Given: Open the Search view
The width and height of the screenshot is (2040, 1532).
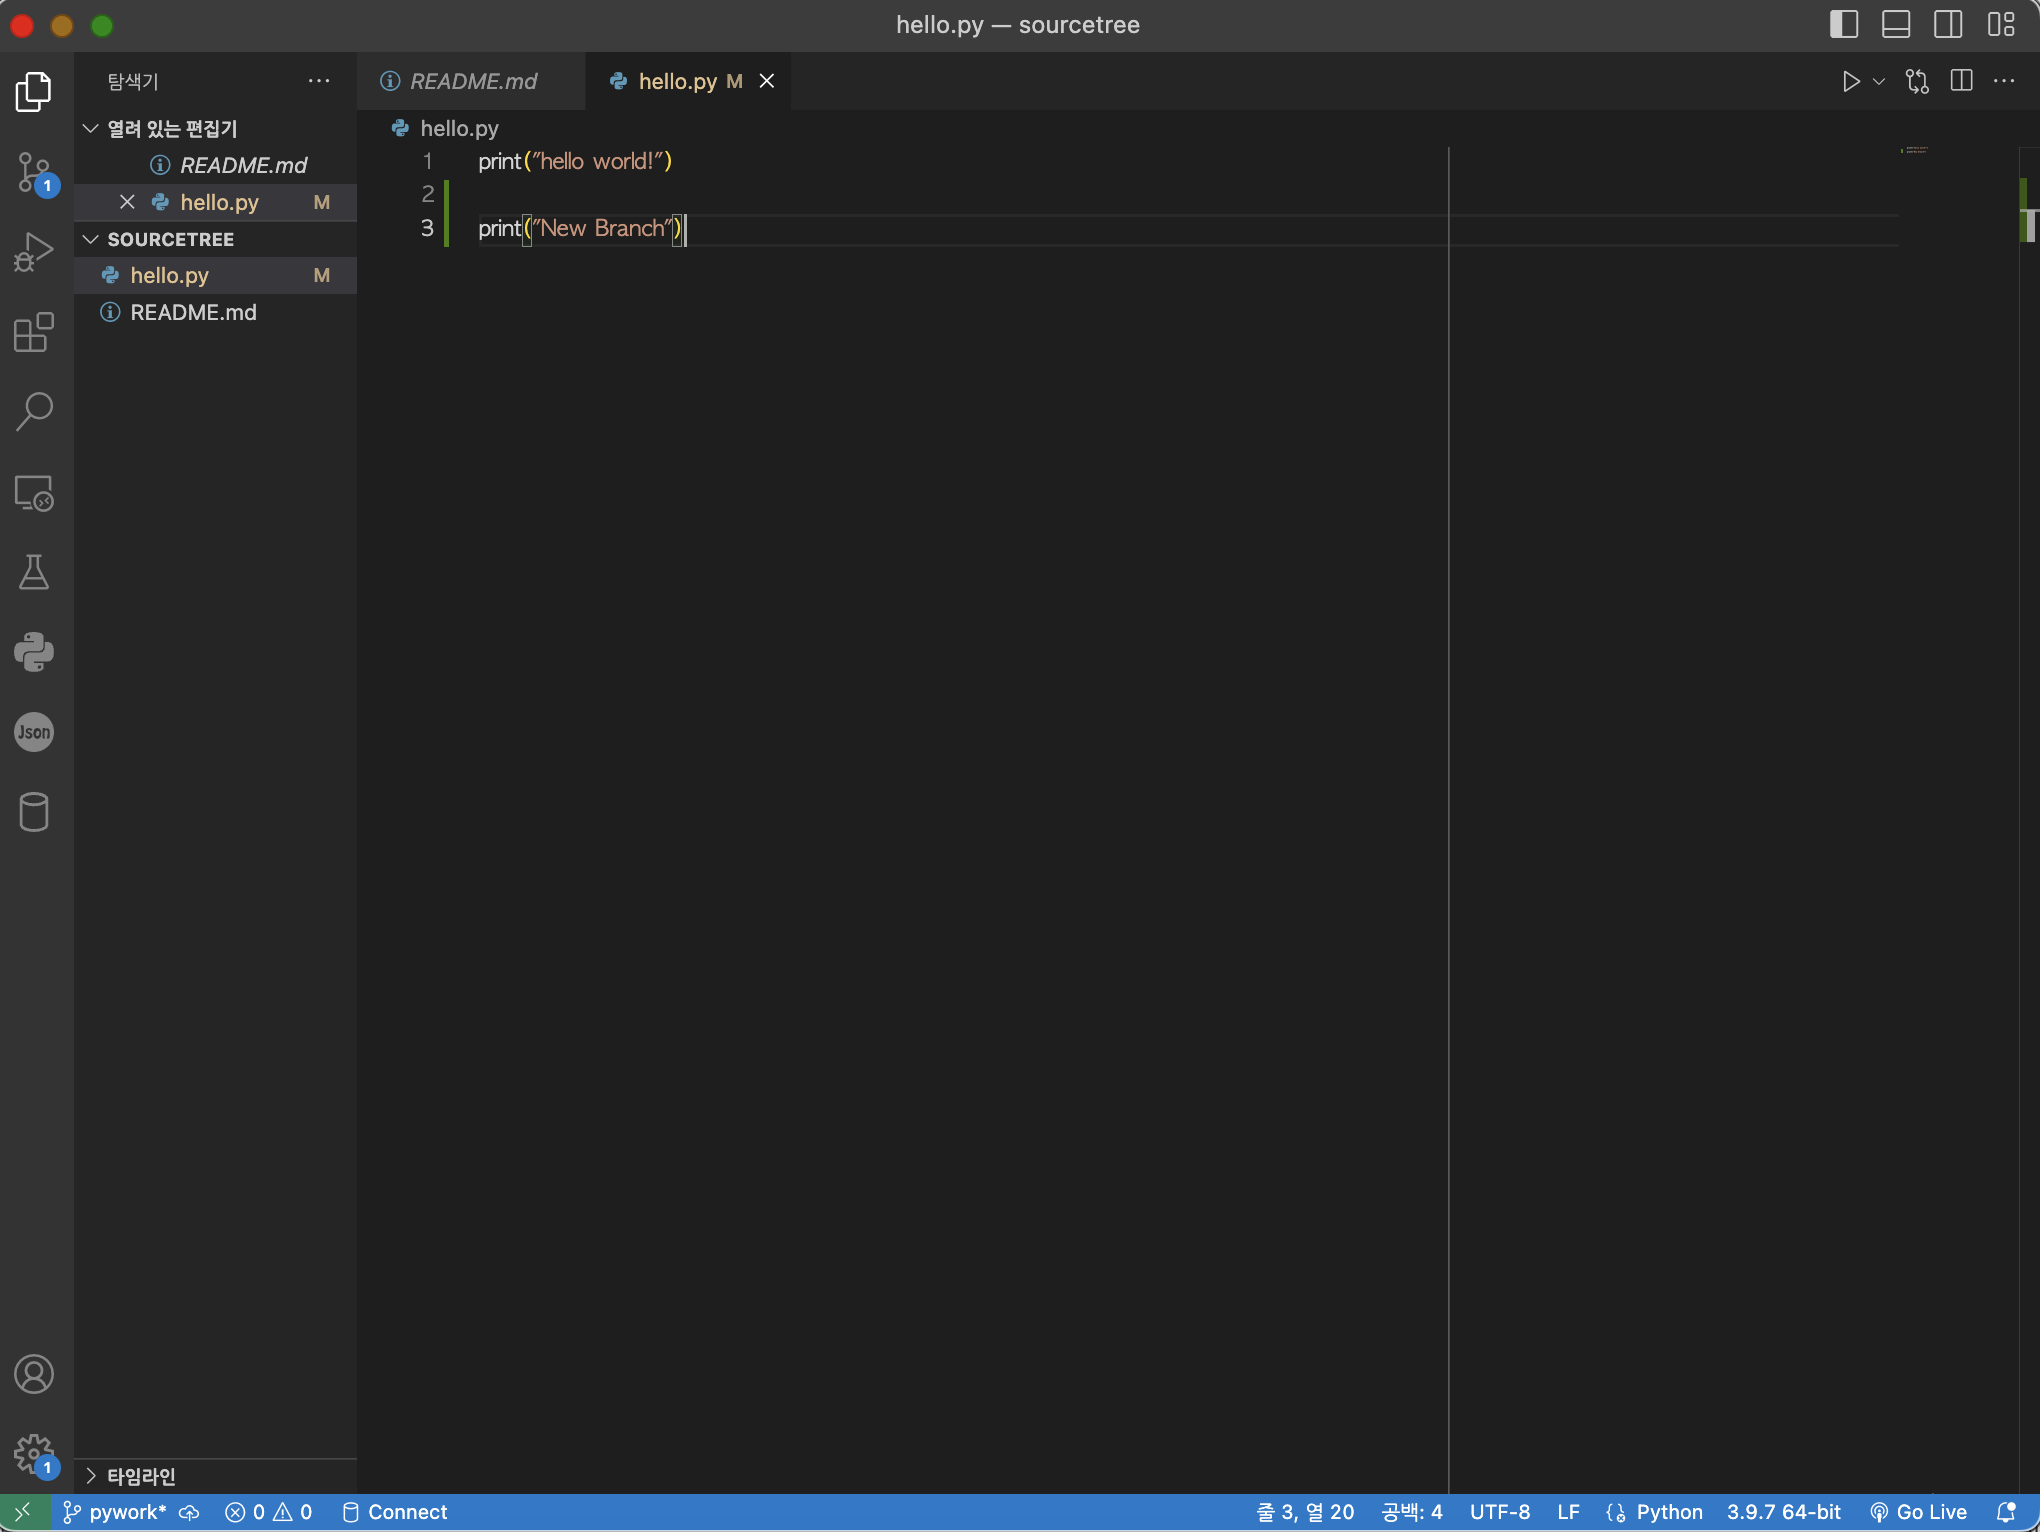Looking at the screenshot, I should point(34,411).
